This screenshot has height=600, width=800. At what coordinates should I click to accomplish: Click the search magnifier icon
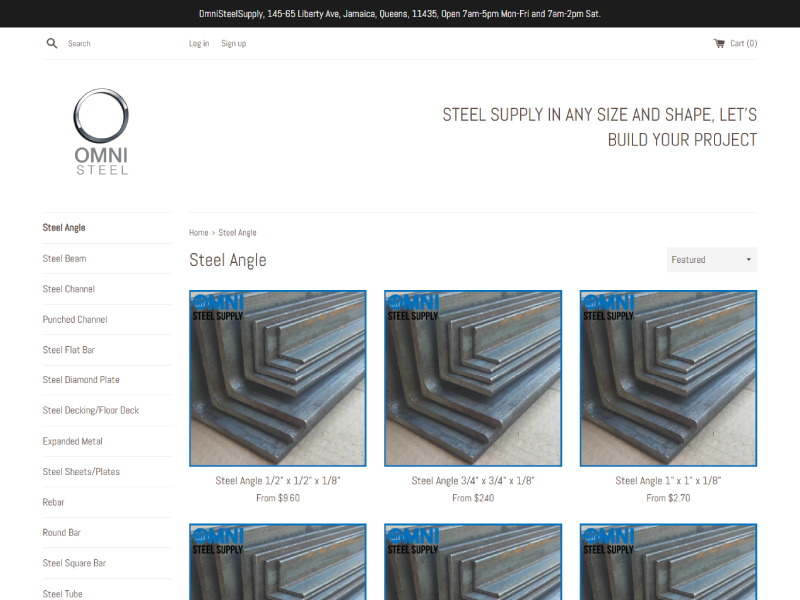tap(52, 43)
